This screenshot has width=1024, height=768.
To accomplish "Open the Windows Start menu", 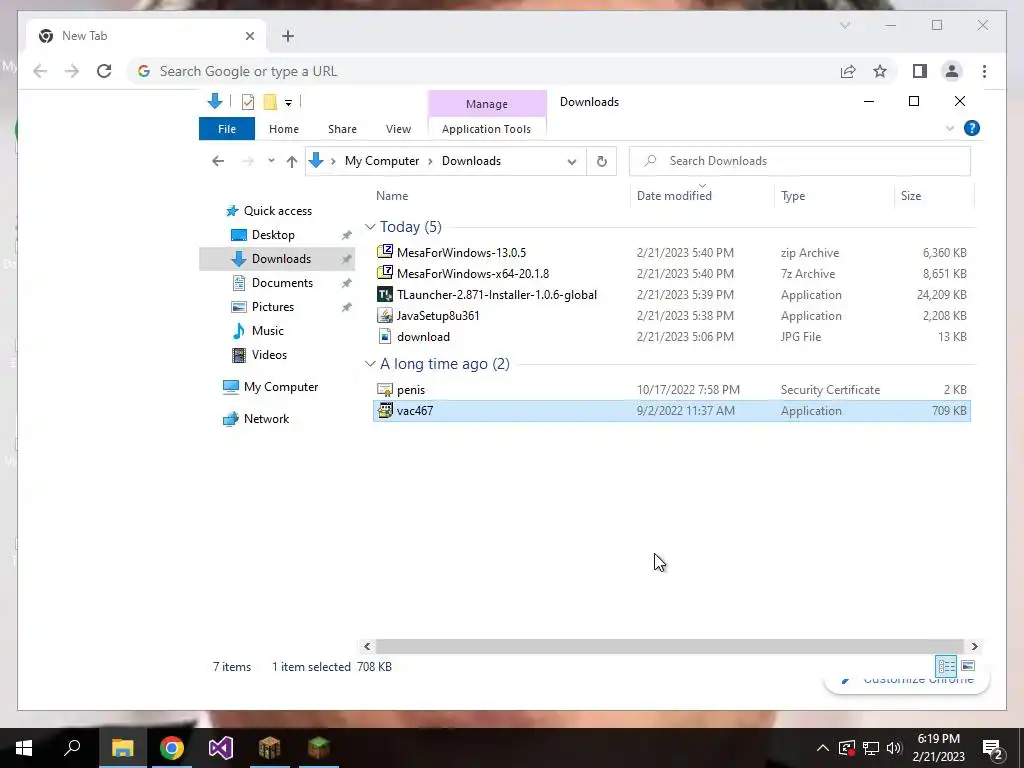I will 24,748.
